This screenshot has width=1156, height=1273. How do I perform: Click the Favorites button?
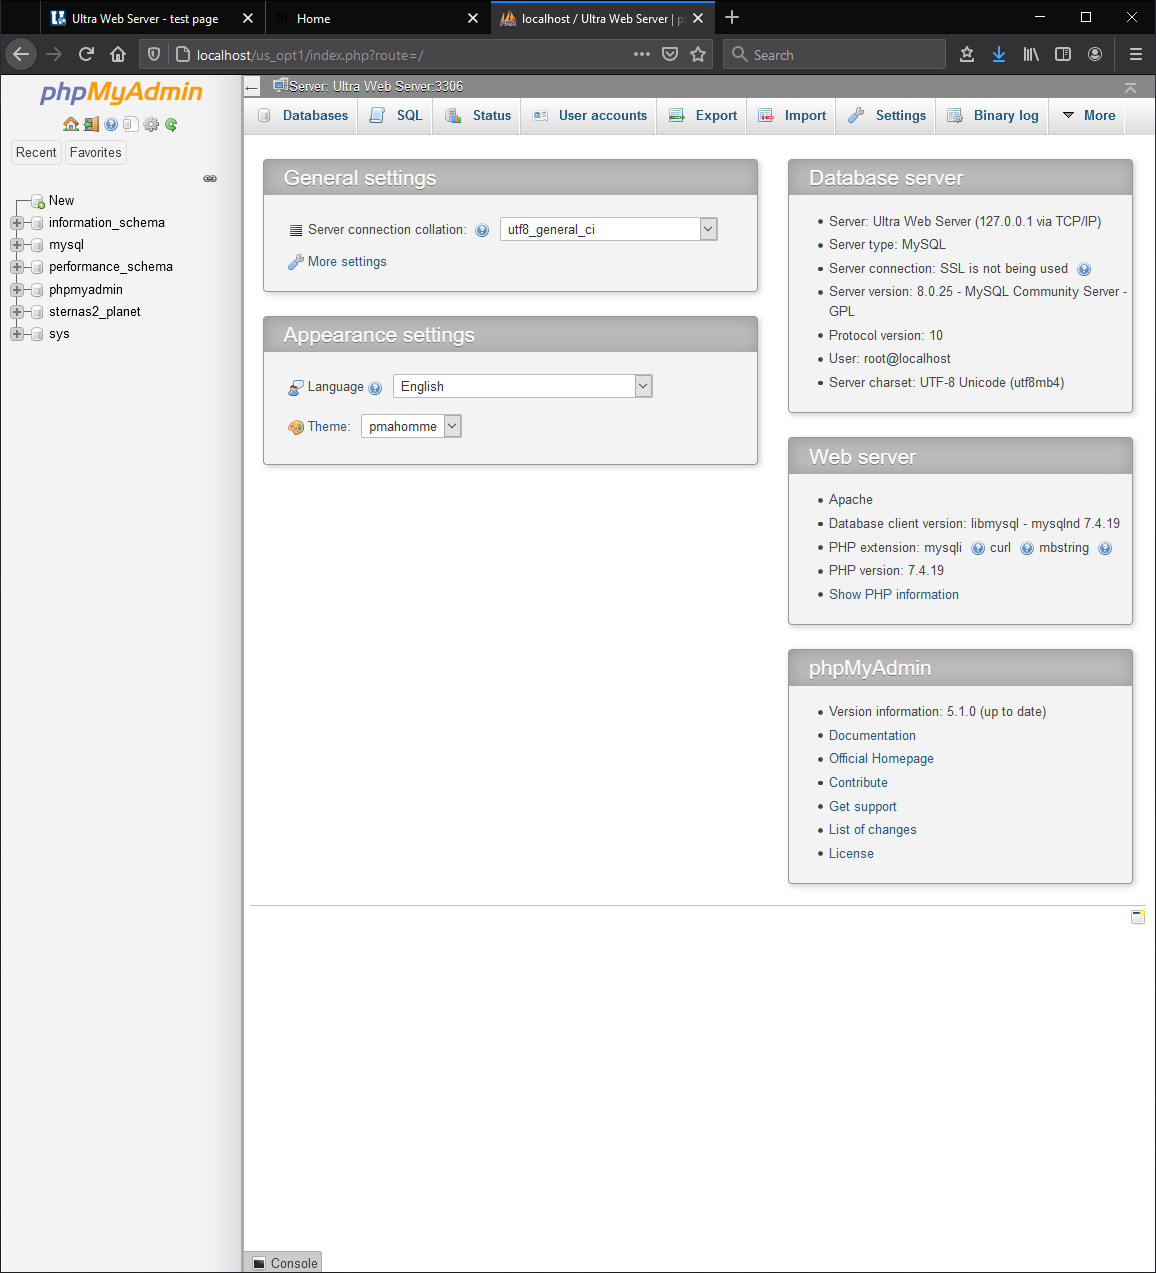[96, 152]
